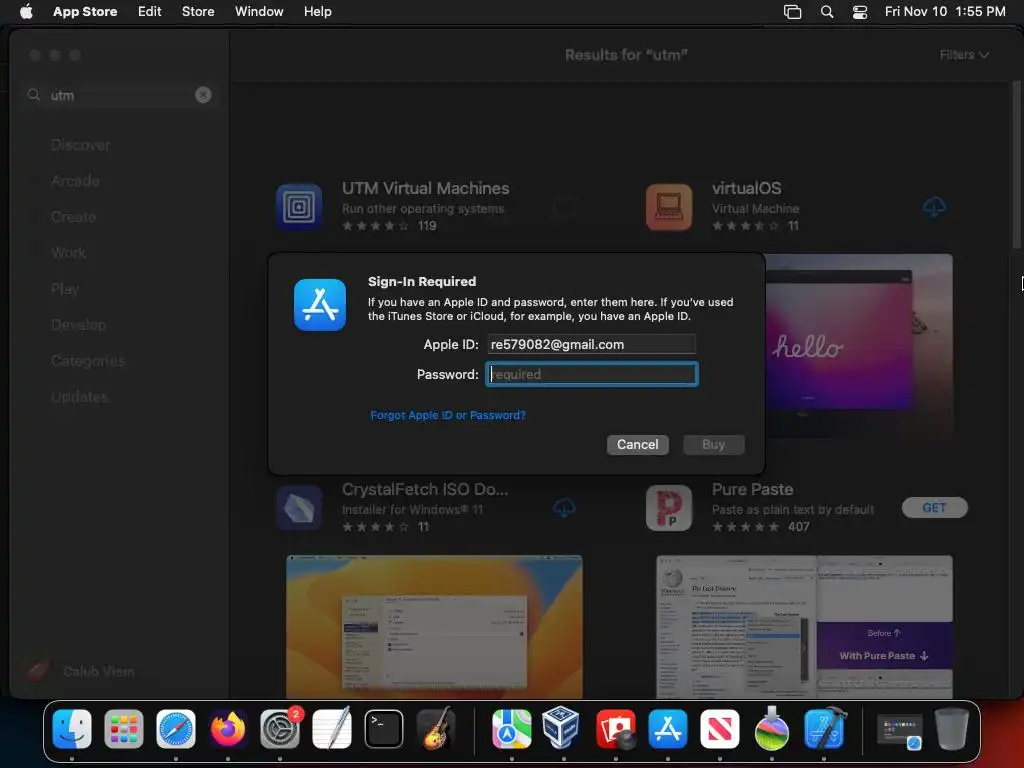
Task: Open the Store menu
Action: tap(198, 11)
